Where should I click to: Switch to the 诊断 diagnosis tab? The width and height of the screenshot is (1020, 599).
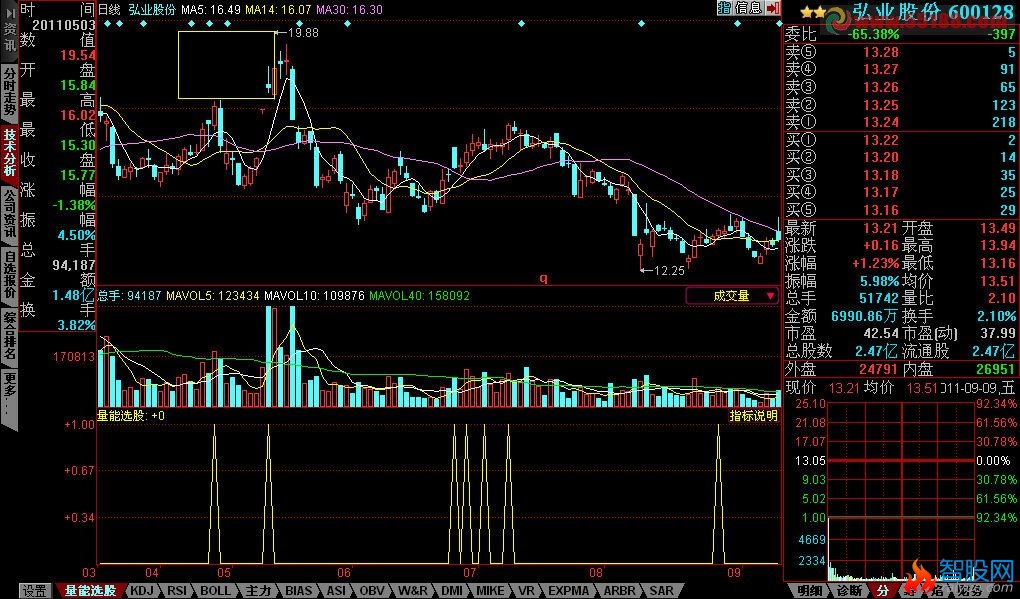pyautogui.click(x=848, y=591)
